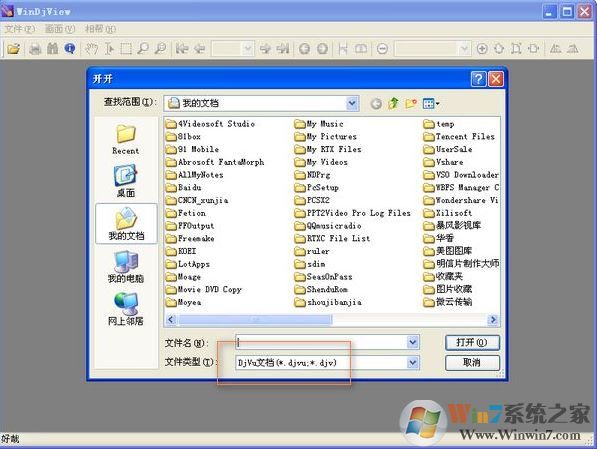Click the Open file toolbar icon
The height and width of the screenshot is (449, 597).
point(13,48)
